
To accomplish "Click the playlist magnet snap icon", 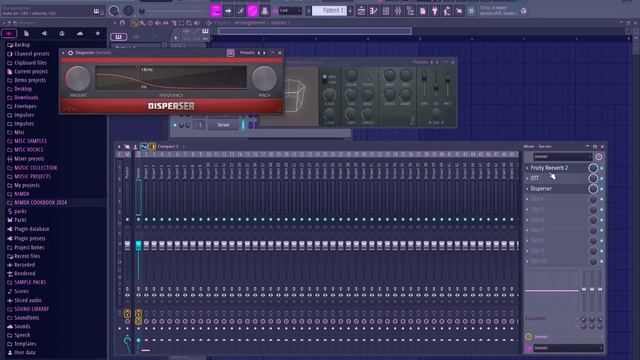I will [x=122, y=23].
